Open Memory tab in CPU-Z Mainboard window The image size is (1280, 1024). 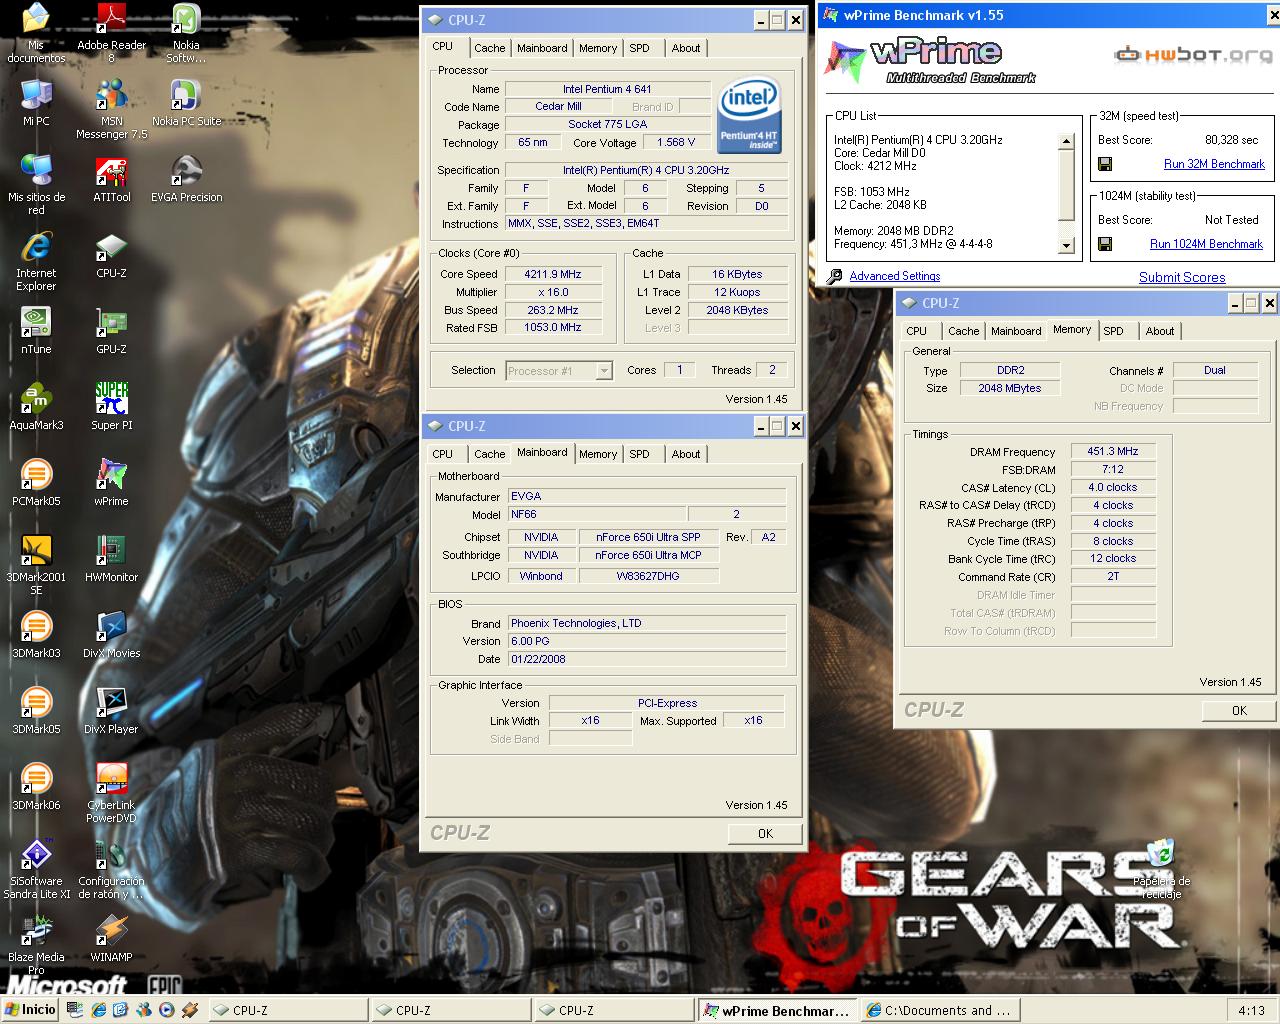pyautogui.click(x=598, y=454)
